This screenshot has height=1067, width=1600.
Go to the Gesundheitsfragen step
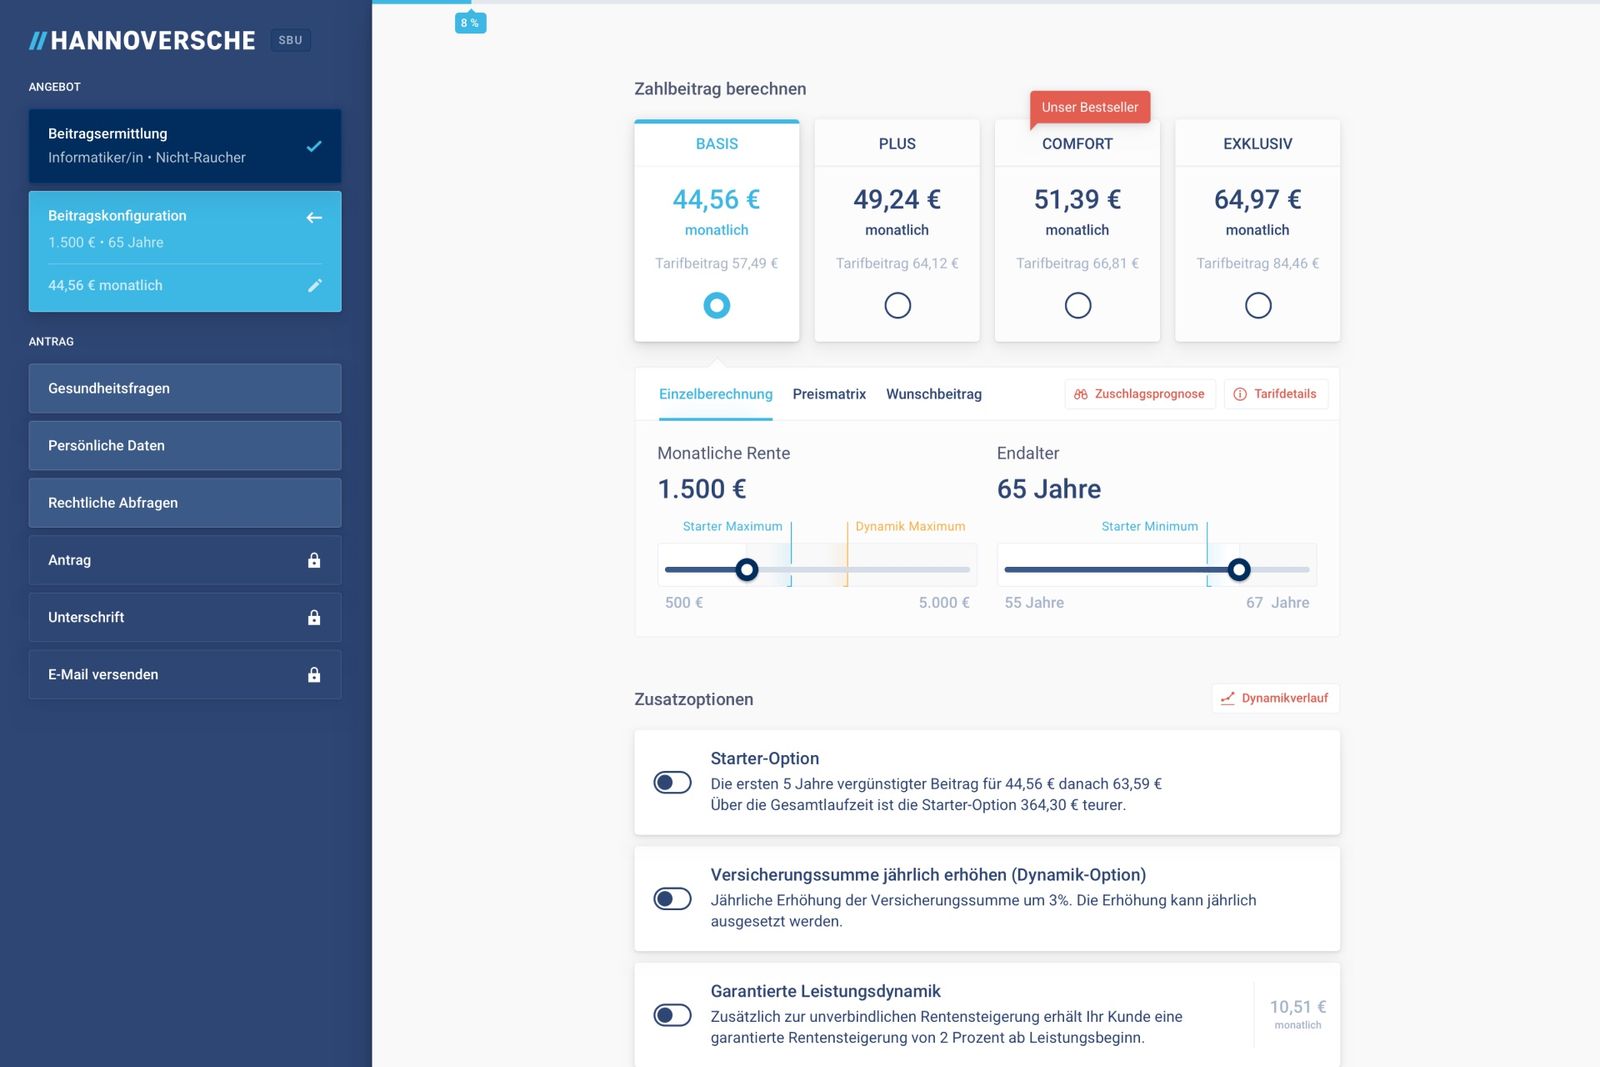pos(185,388)
